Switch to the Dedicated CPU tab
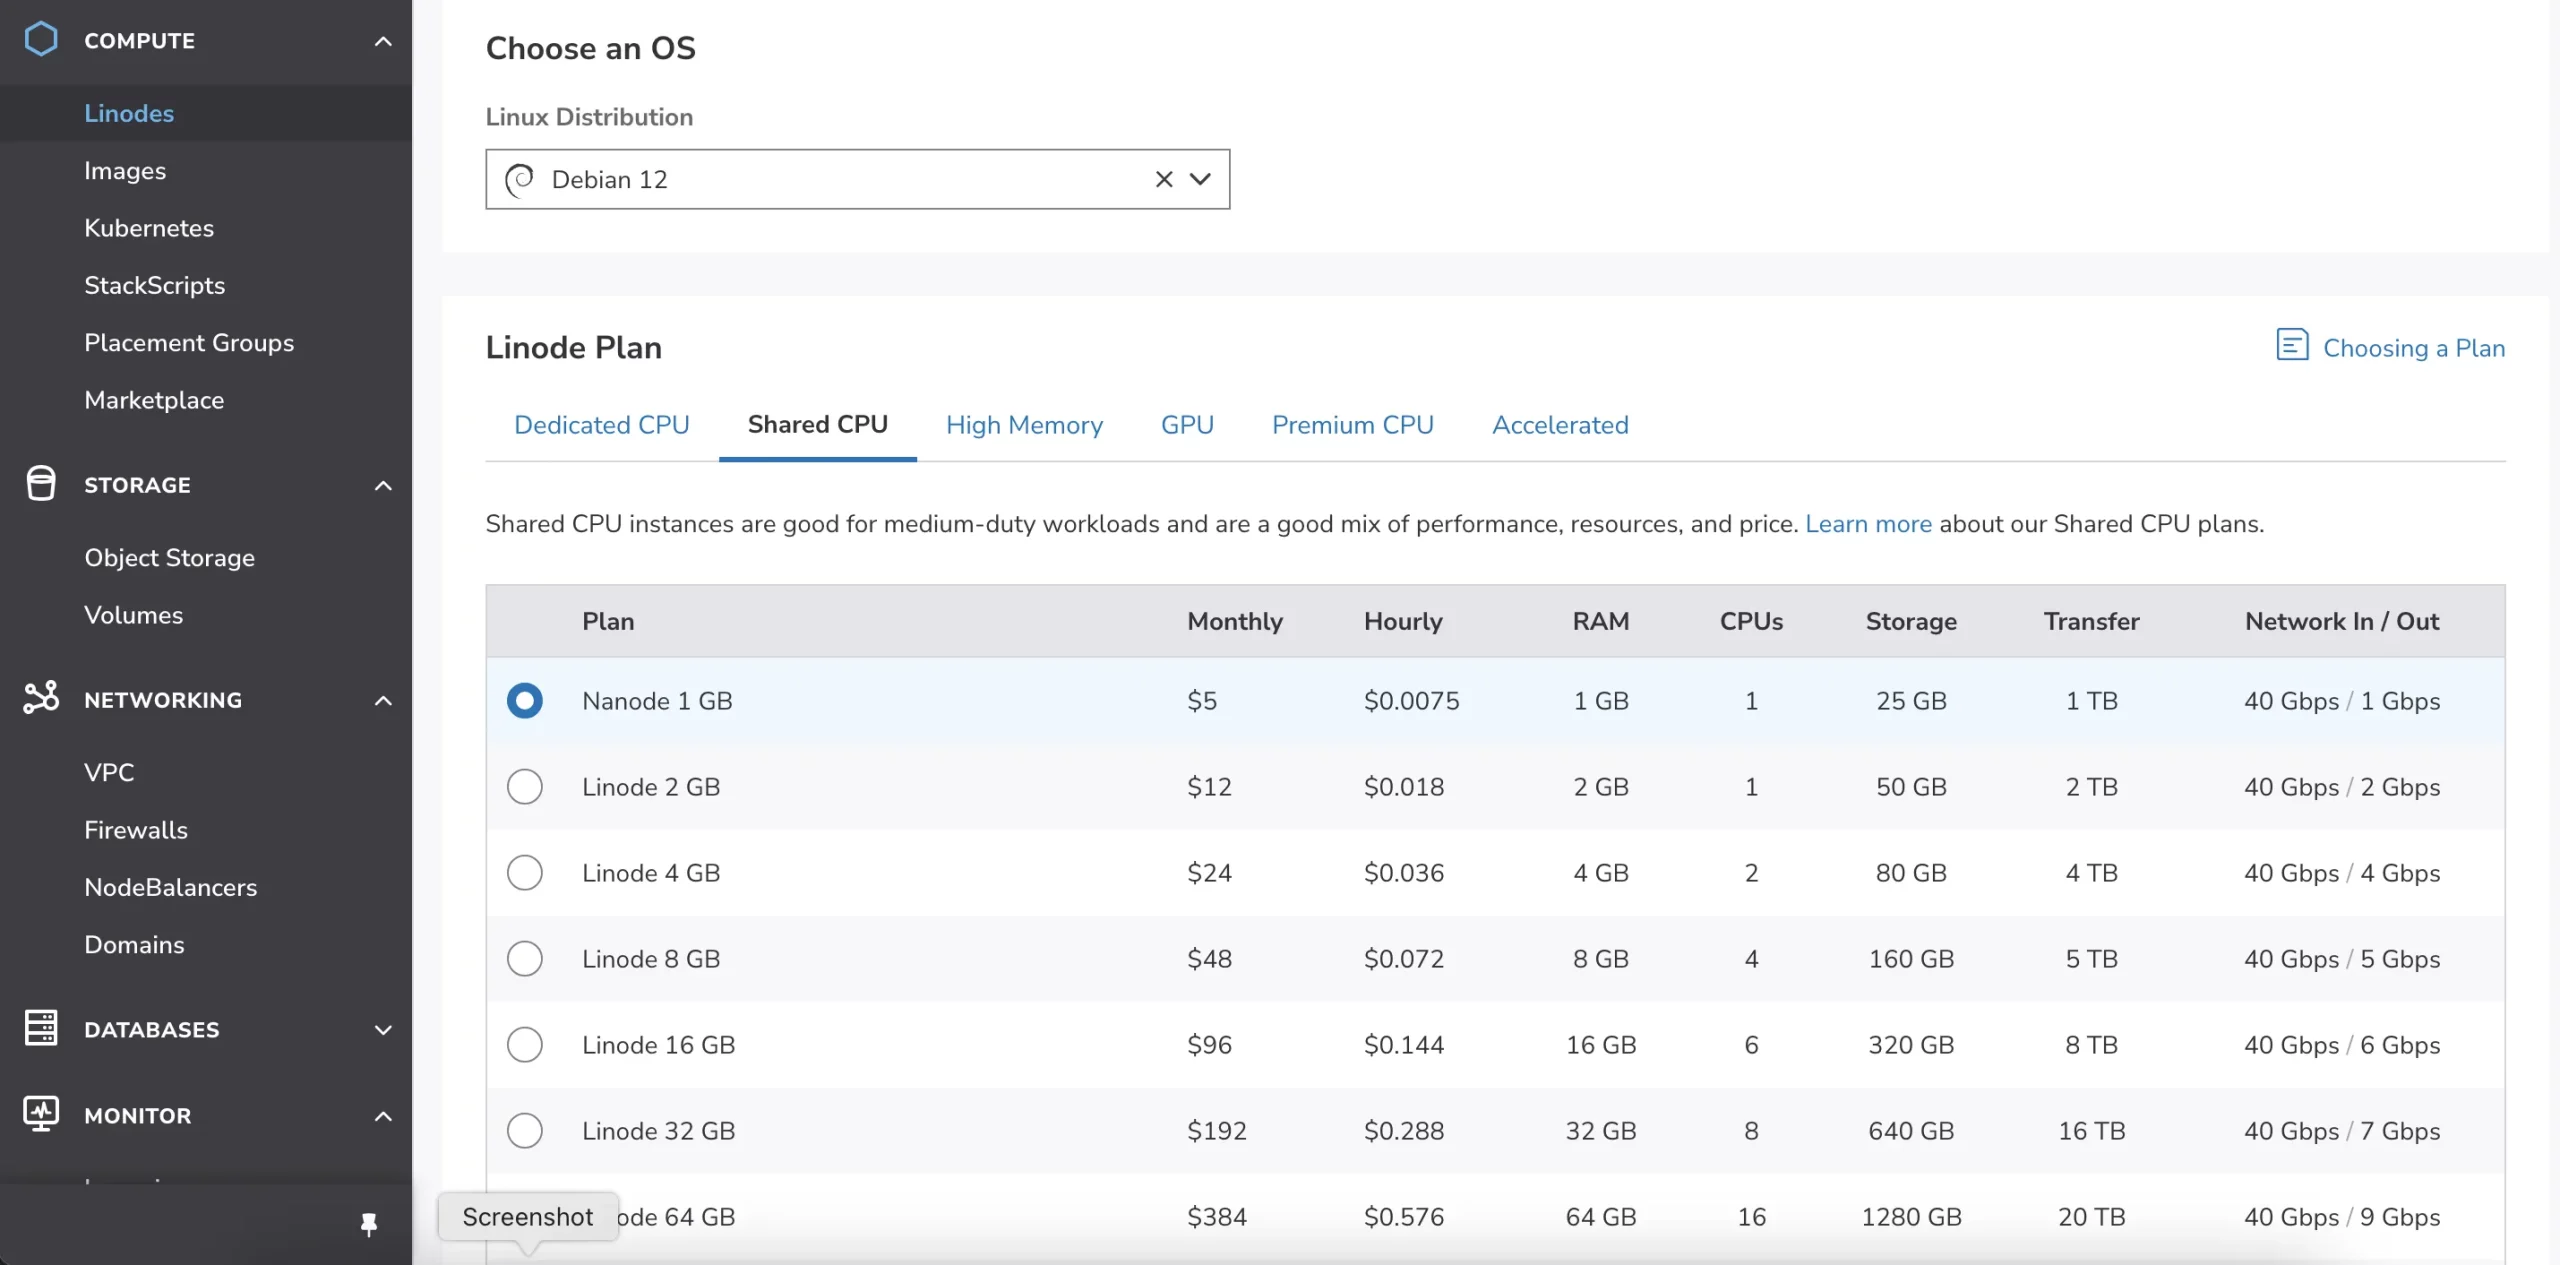The height and width of the screenshot is (1265, 2560). tap(602, 425)
